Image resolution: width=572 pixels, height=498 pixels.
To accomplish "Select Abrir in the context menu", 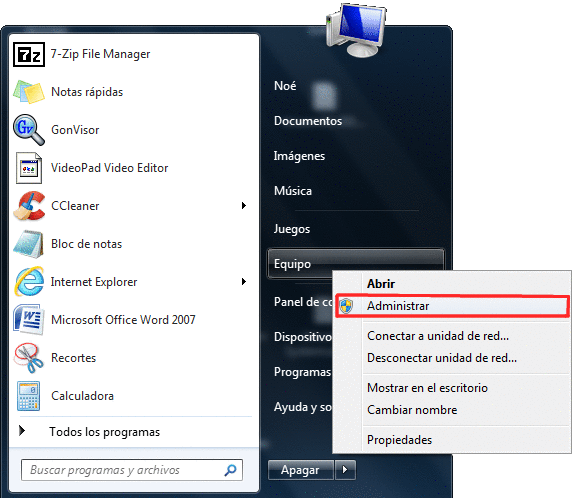I will pyautogui.click(x=381, y=284).
